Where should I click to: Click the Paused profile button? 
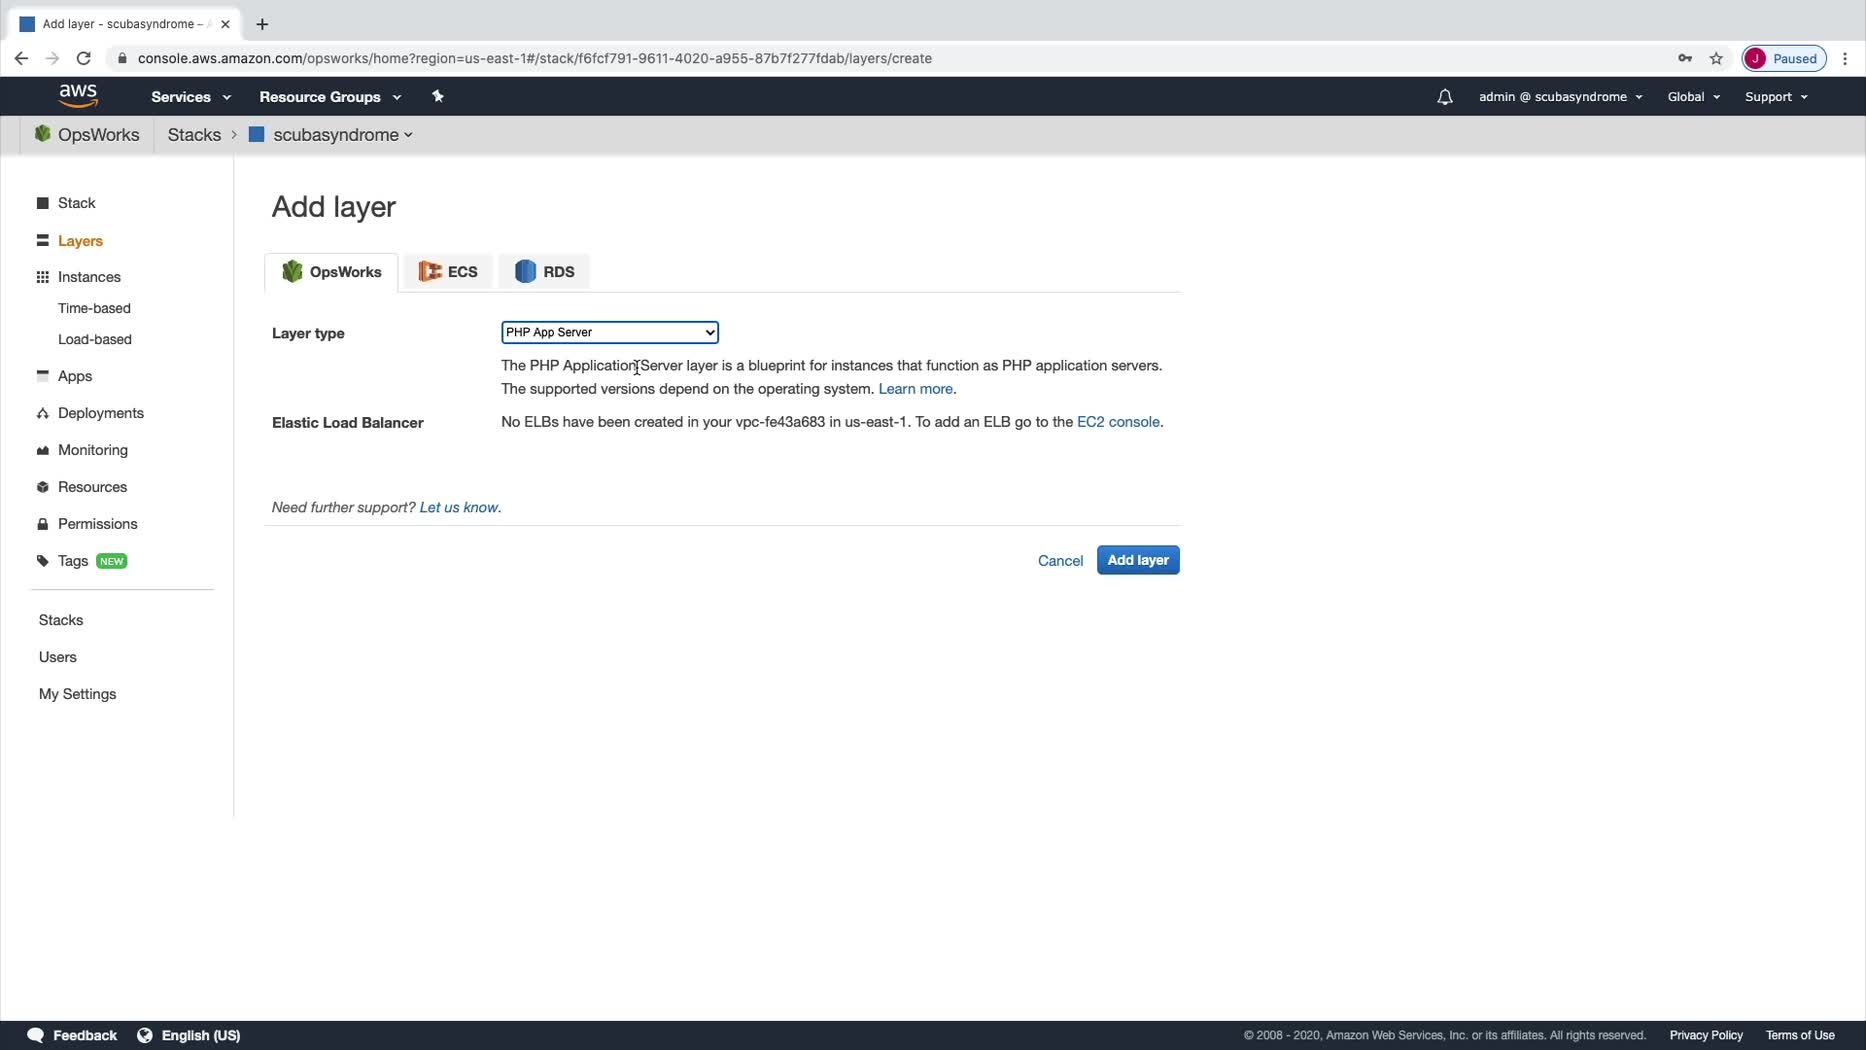coord(1784,58)
